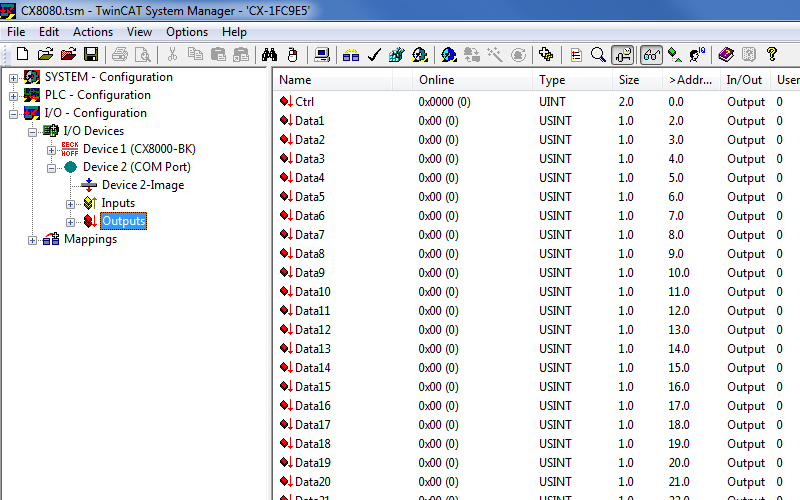This screenshot has width=800, height=500.
Task: Click the yellow plus signs toolbar icon
Action: tap(546, 54)
